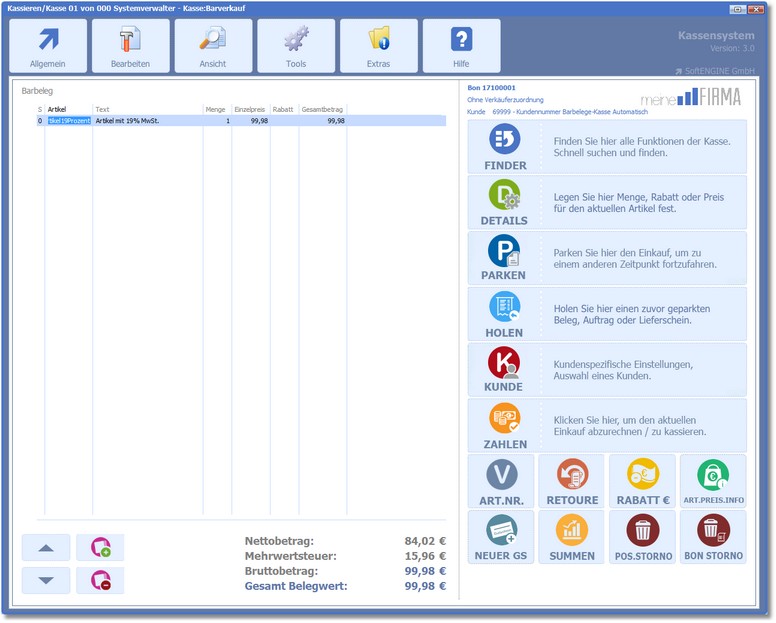Retrieve a parked receipt with HOLEN
Screen dimensions: 776x623
505,314
